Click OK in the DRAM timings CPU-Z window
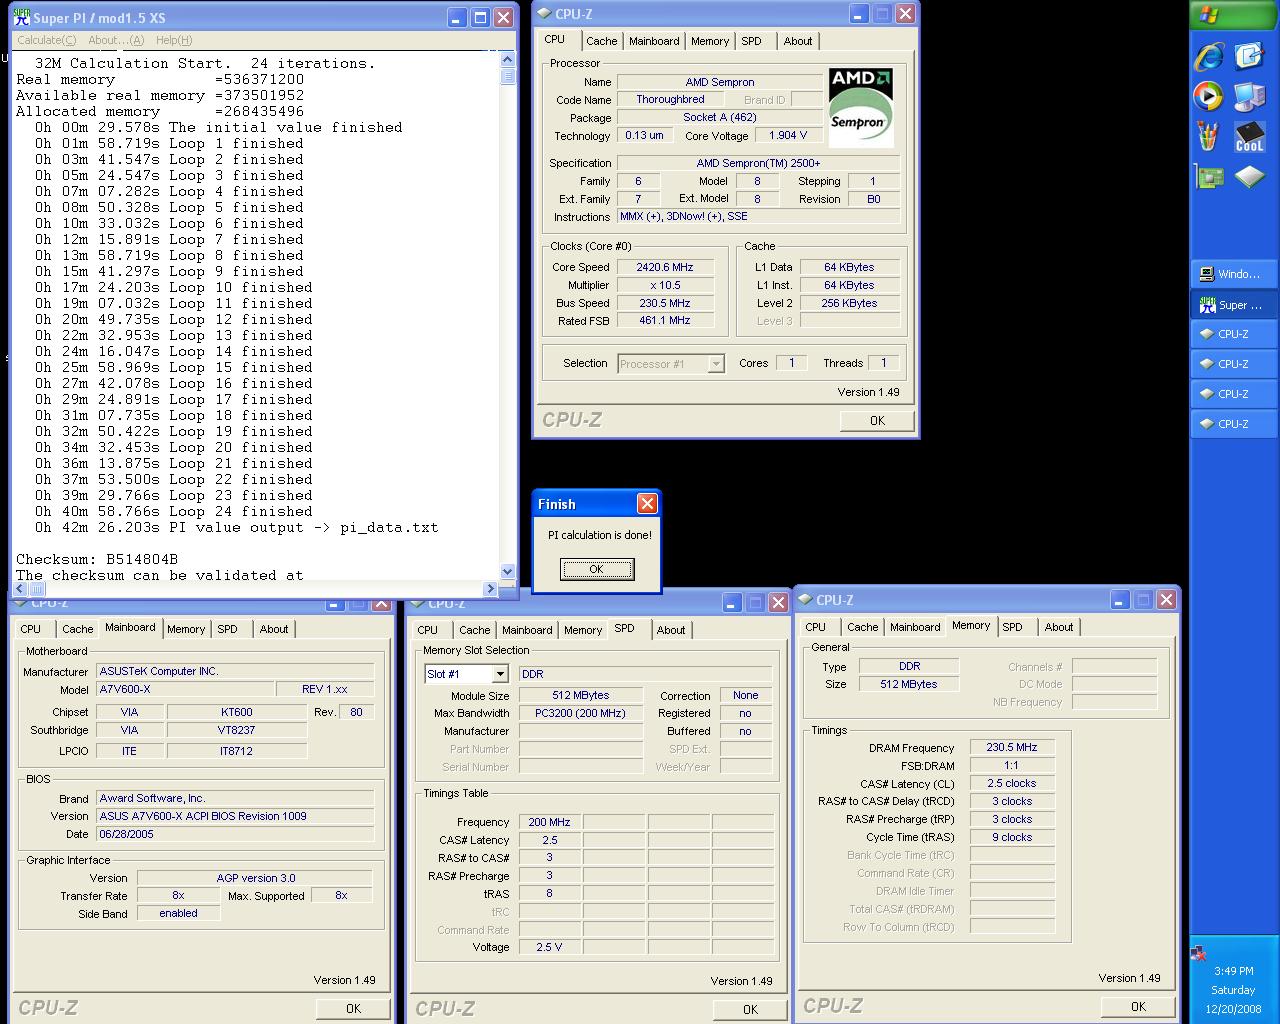 click(x=1138, y=1006)
